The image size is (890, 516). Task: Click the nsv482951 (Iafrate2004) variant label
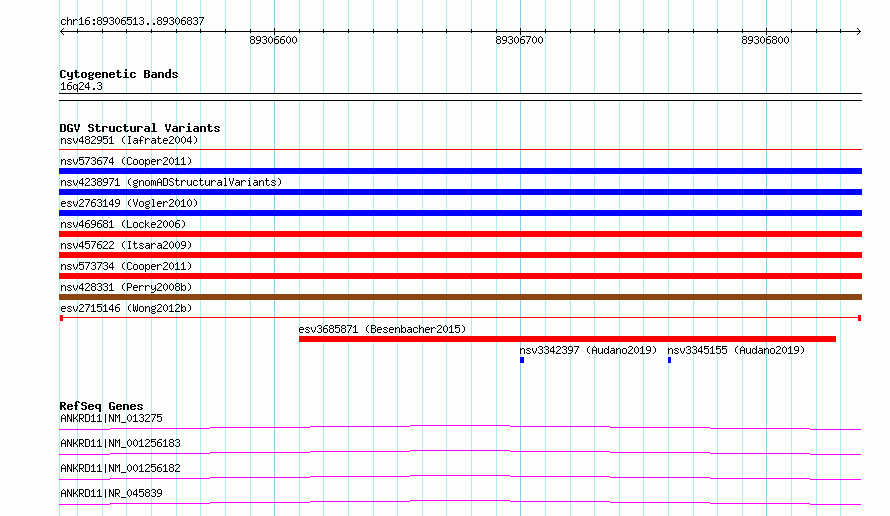pyautogui.click(x=129, y=140)
